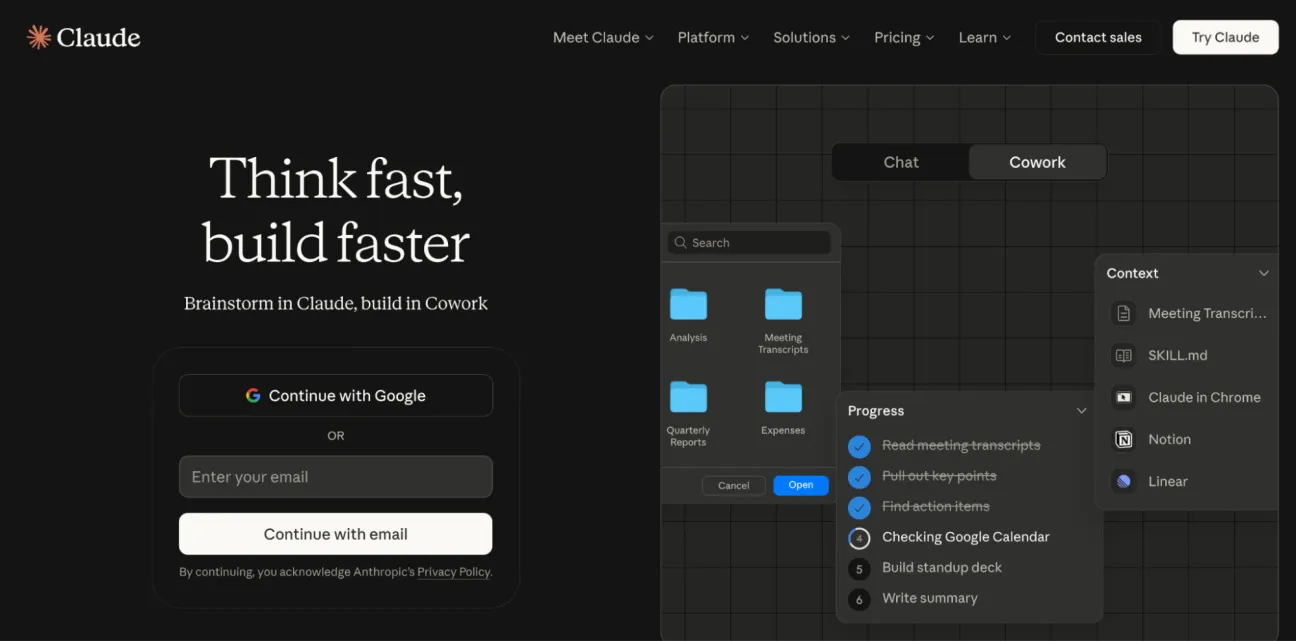Expand the Meet Claude dropdown menu
This screenshot has width=1296, height=641.
click(603, 38)
